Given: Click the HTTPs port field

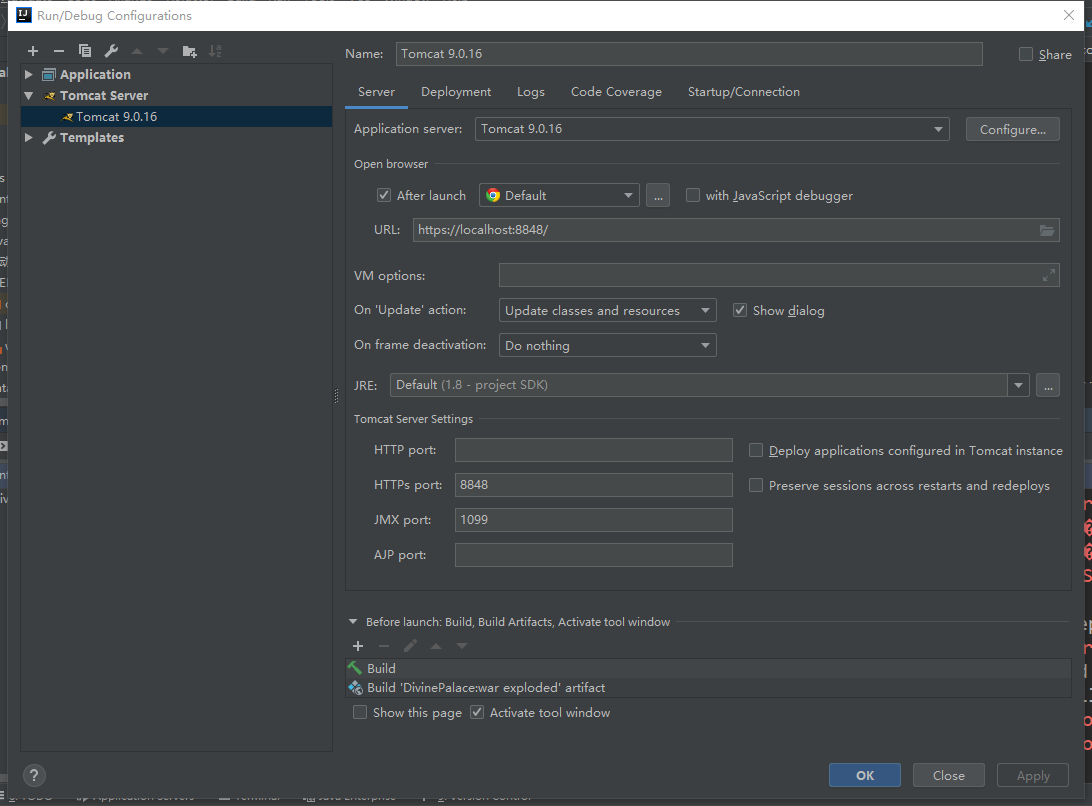Looking at the screenshot, I should click(x=593, y=485).
